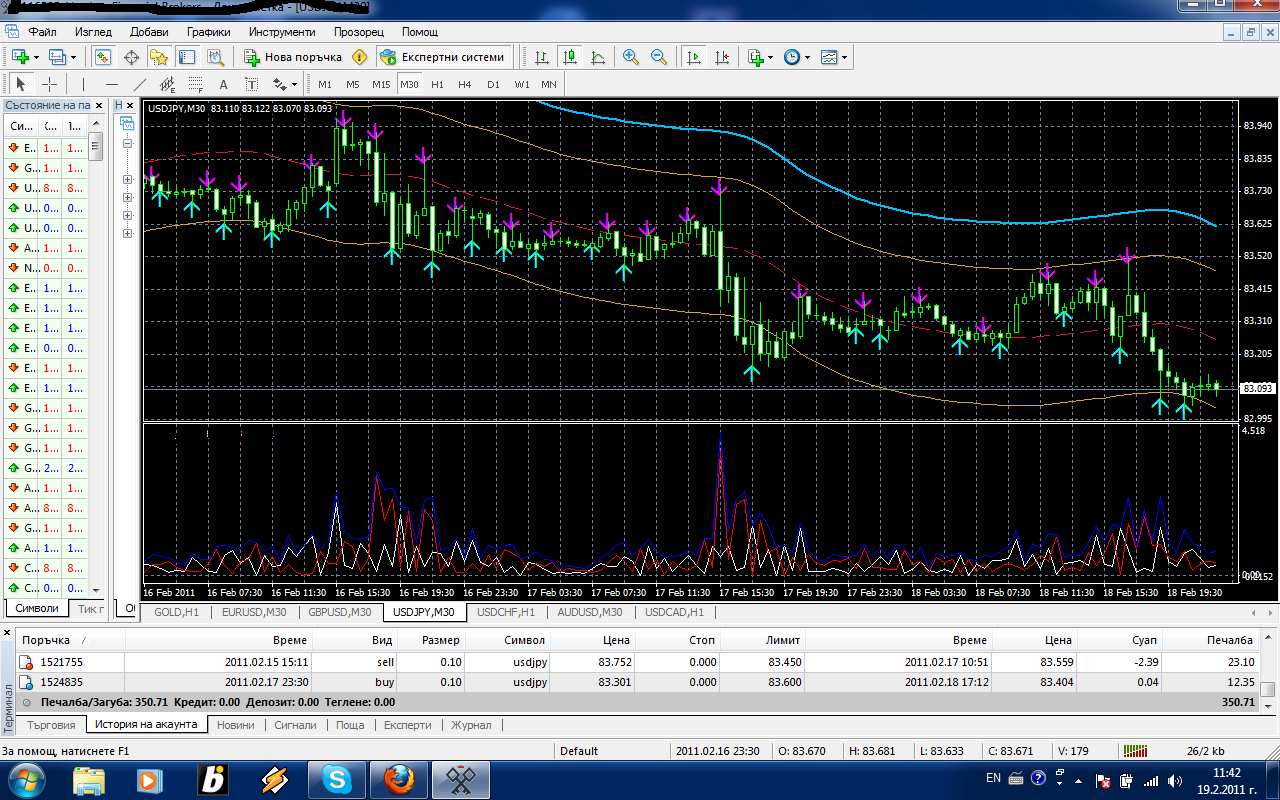Open the Файл menu

pos(43,32)
